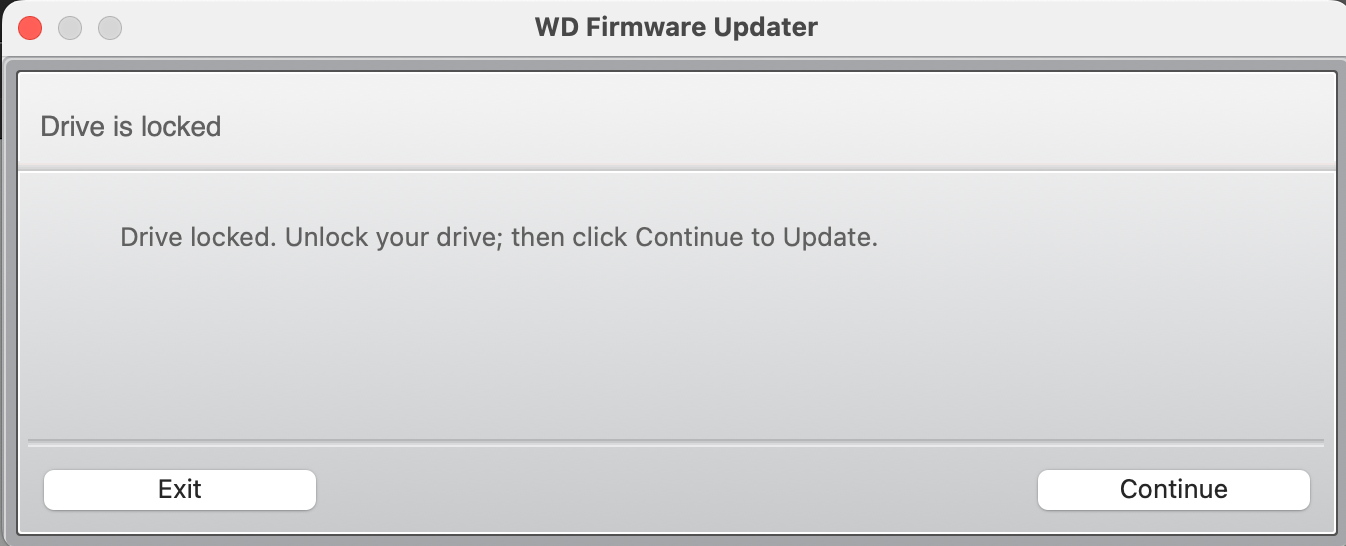This screenshot has height=546, width=1346.
Task: Click the 'Drive locked. Unlock your drive' message
Action: pyautogui.click(x=498, y=238)
